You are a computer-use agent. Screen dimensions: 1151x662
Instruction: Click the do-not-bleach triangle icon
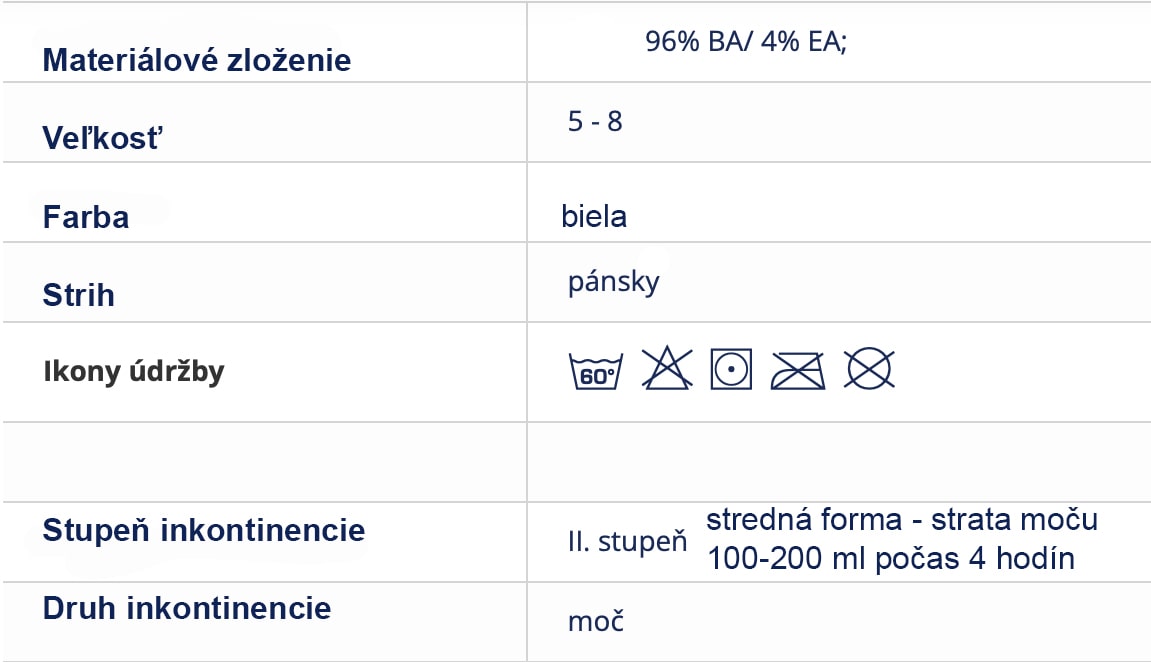pos(667,368)
